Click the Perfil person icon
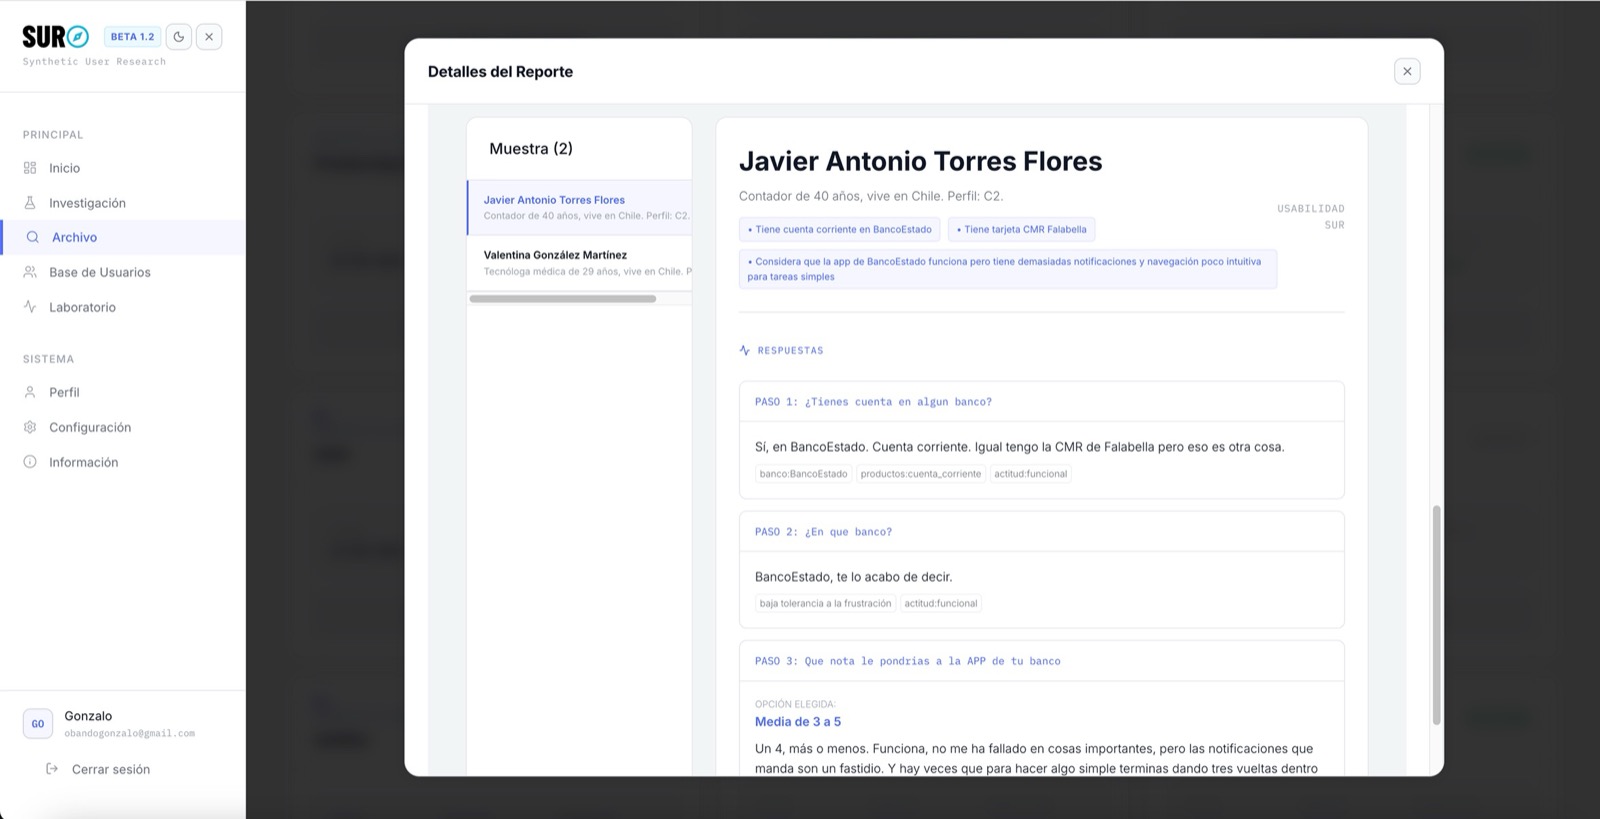This screenshot has height=819, width=1600. (x=30, y=392)
